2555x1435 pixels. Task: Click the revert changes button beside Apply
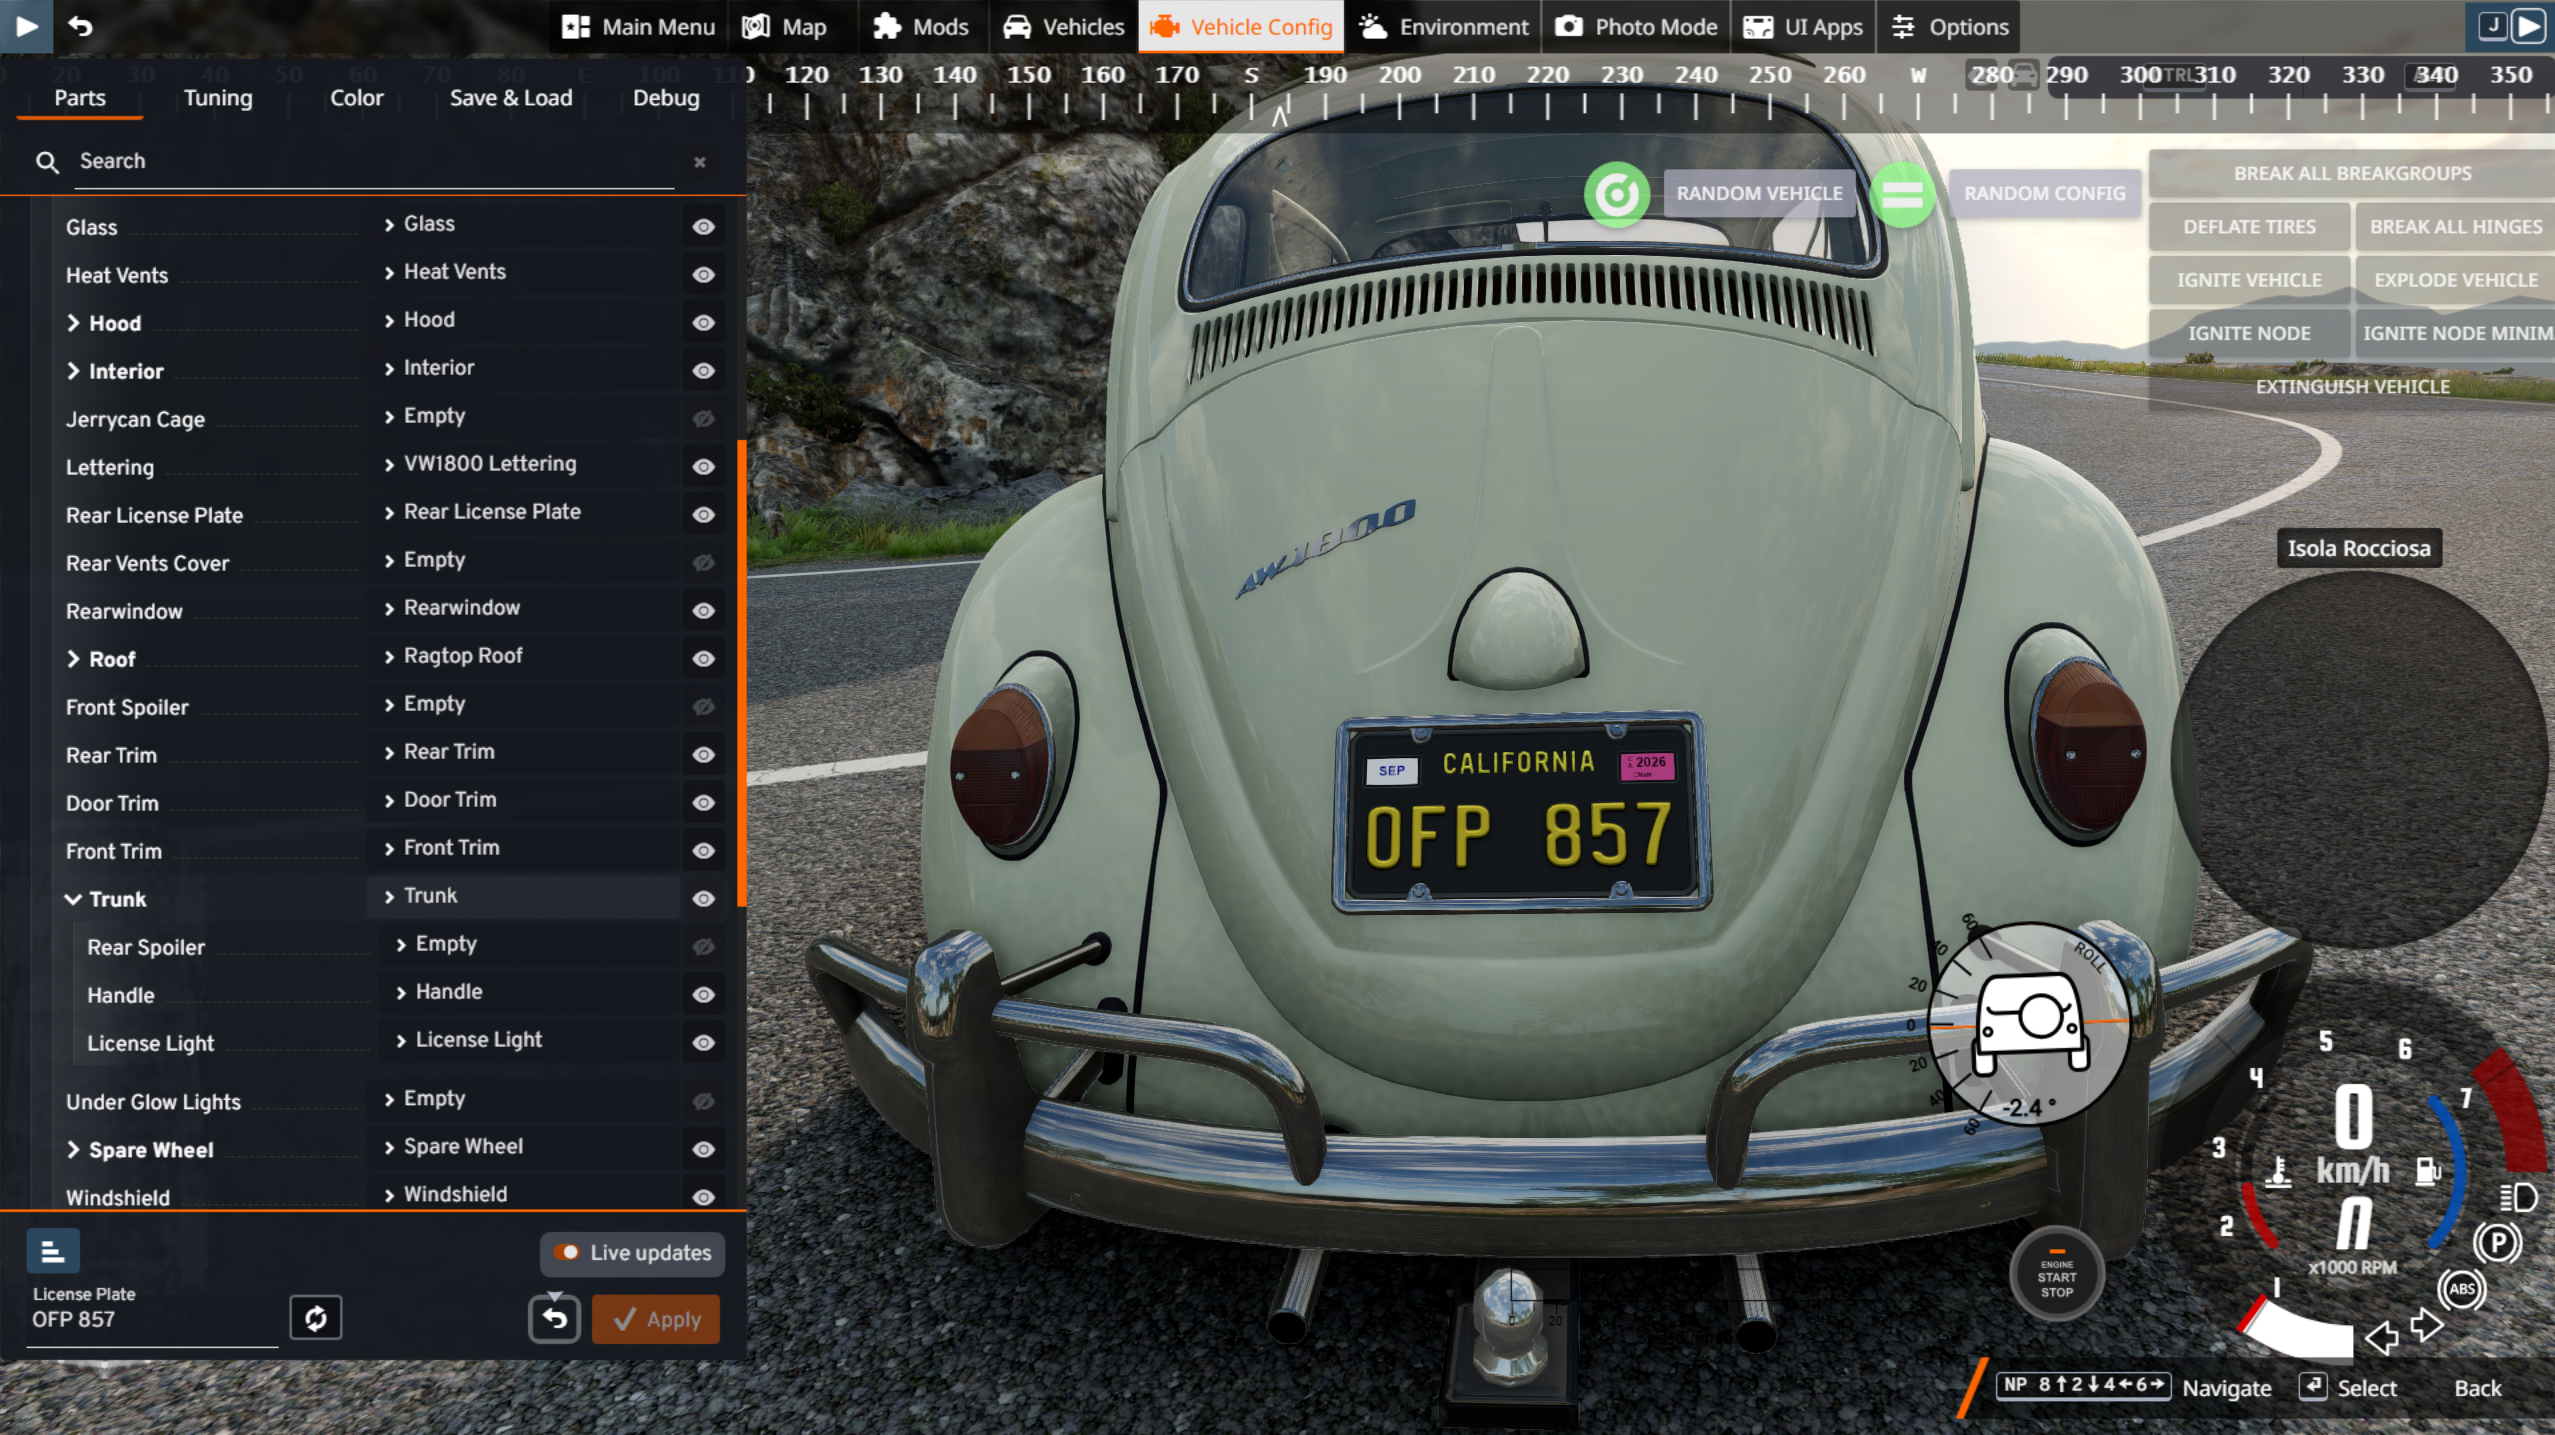click(555, 1319)
